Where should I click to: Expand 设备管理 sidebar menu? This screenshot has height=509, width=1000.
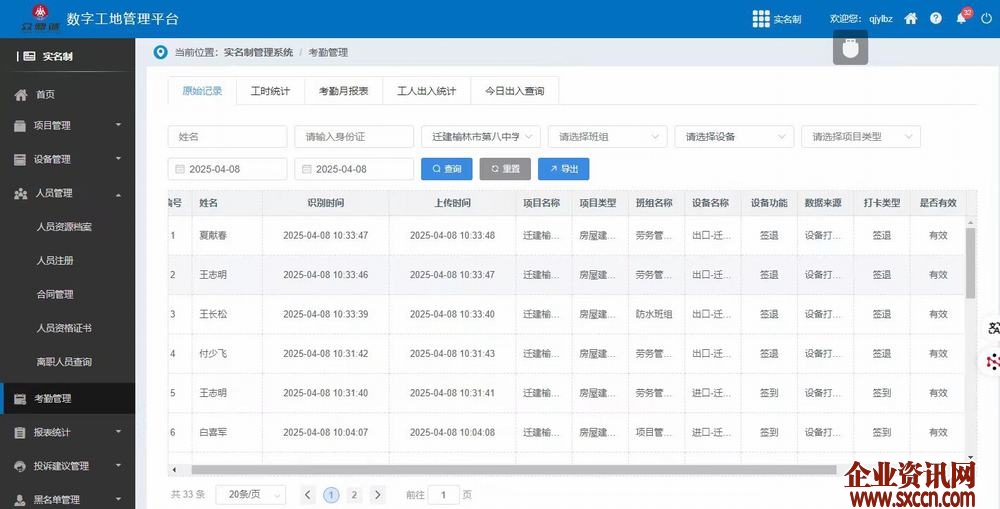point(119,158)
